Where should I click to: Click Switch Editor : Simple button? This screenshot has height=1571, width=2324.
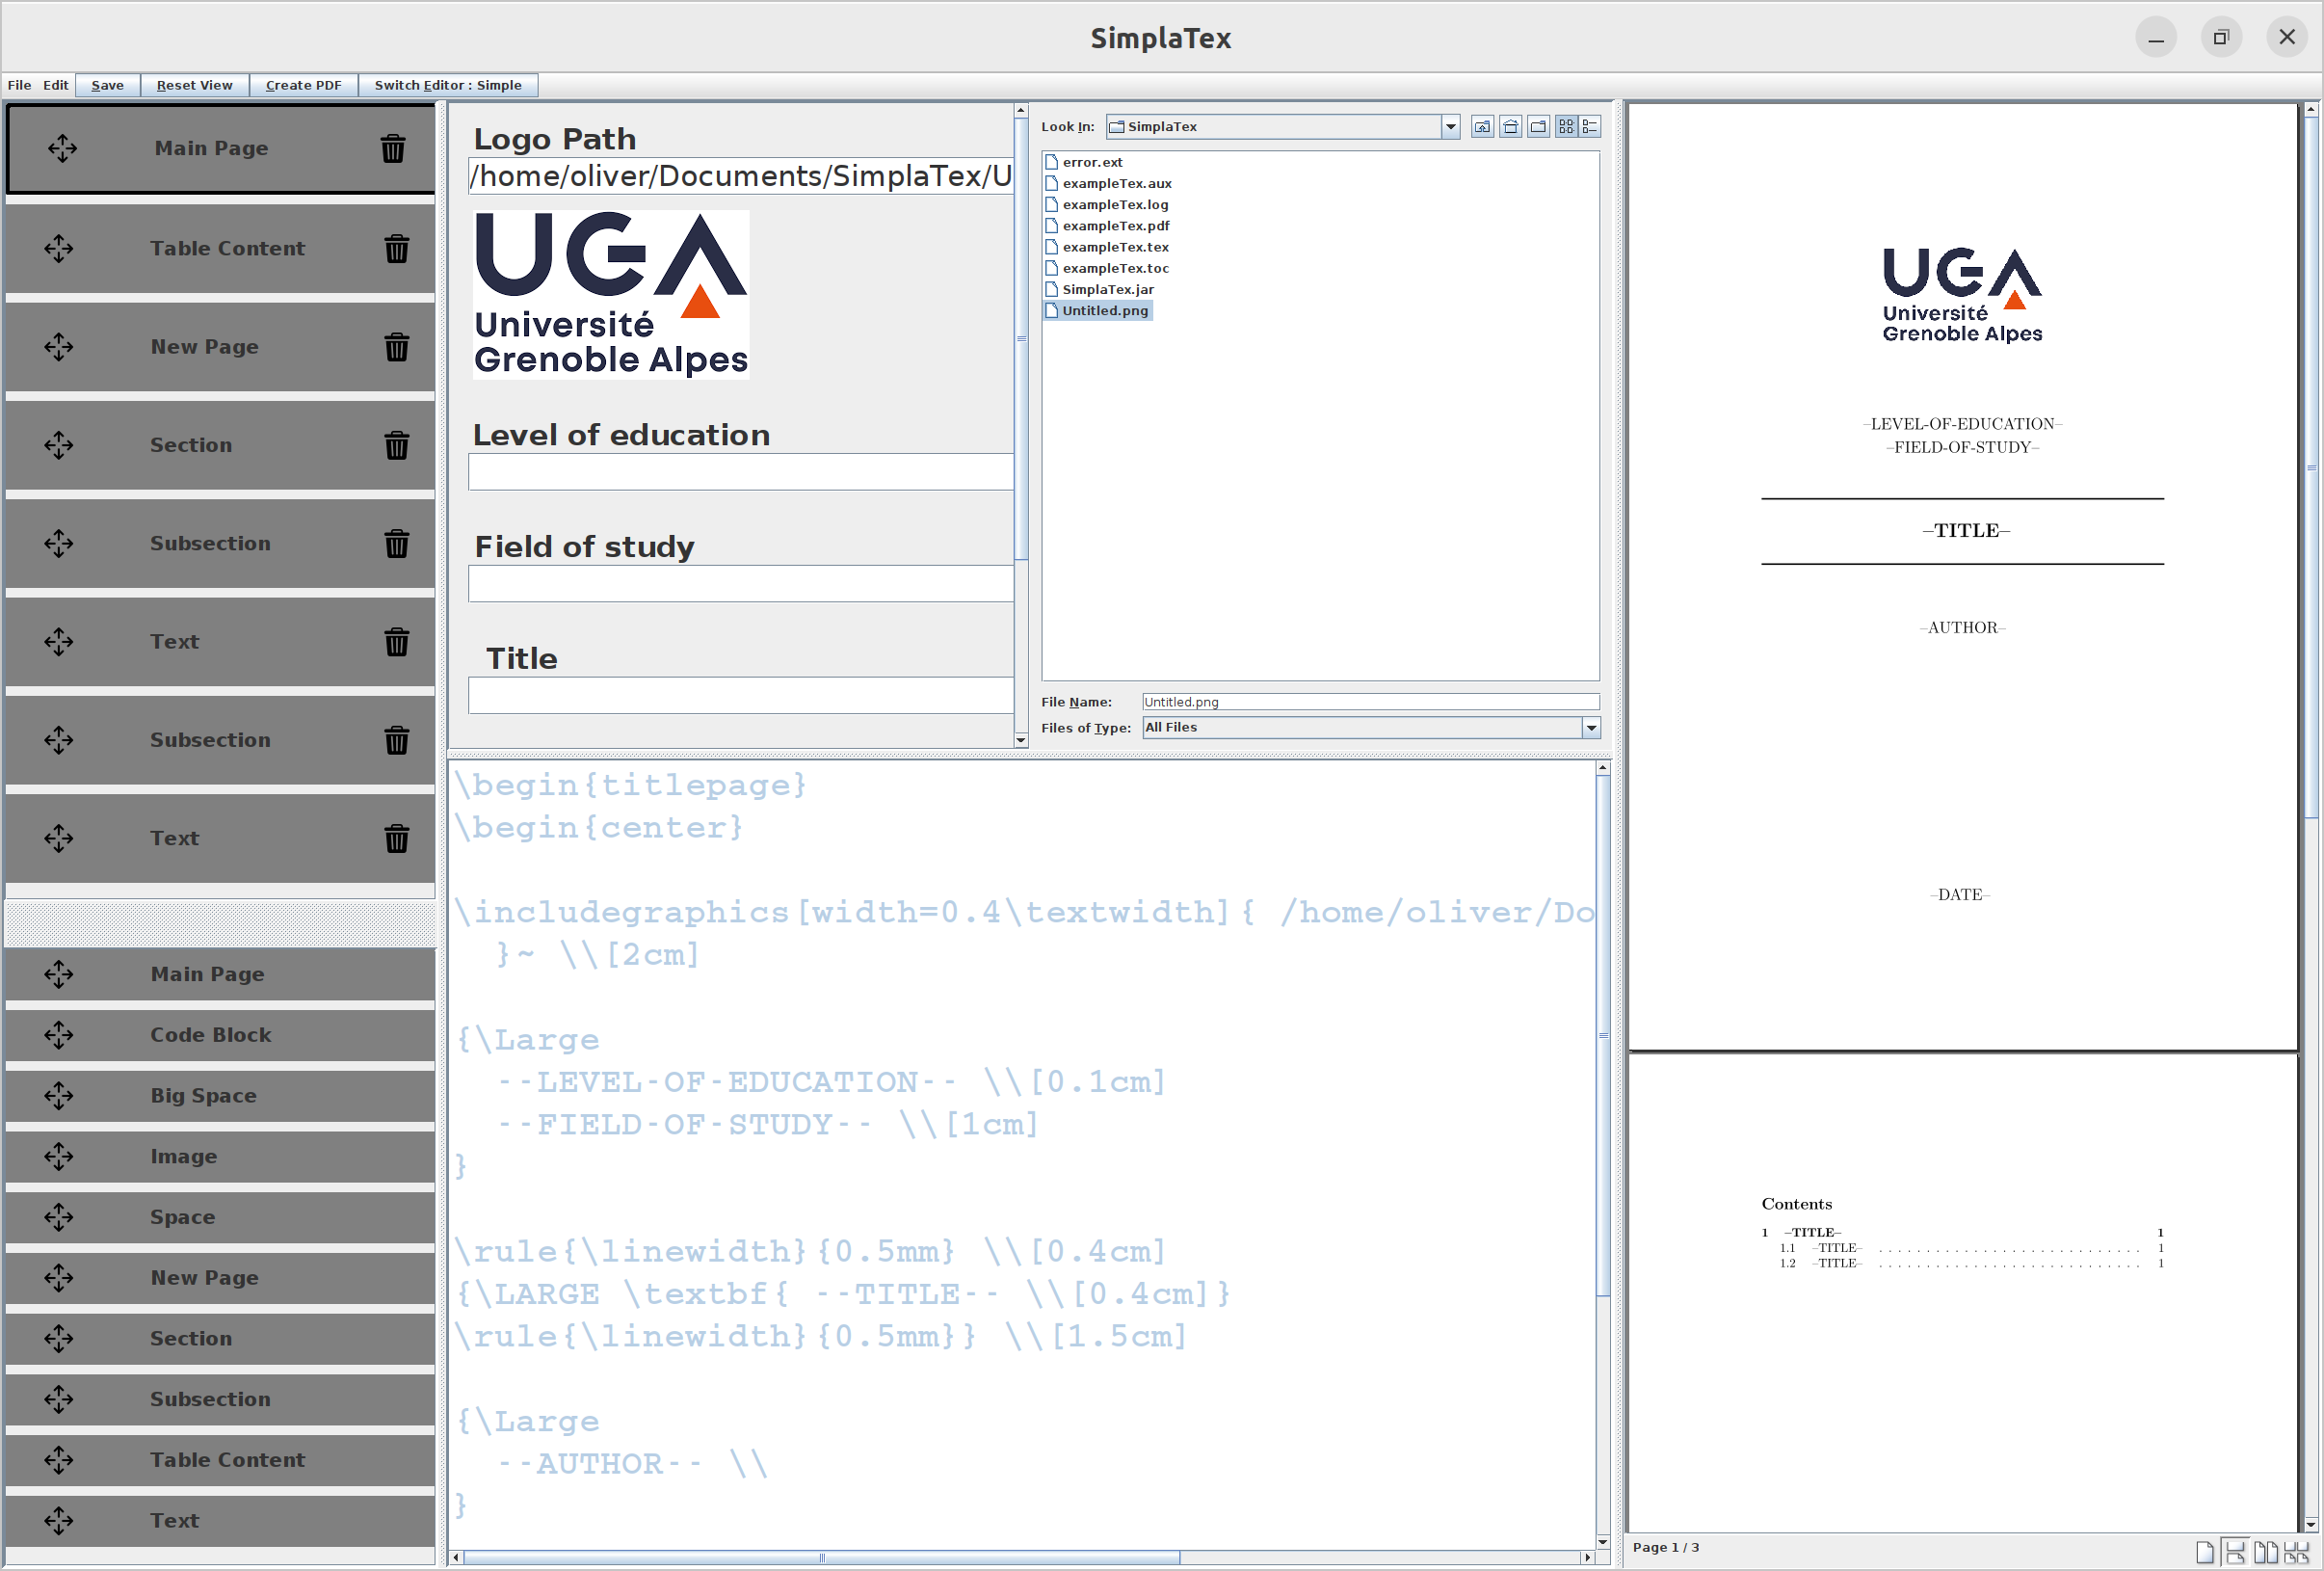pos(447,85)
